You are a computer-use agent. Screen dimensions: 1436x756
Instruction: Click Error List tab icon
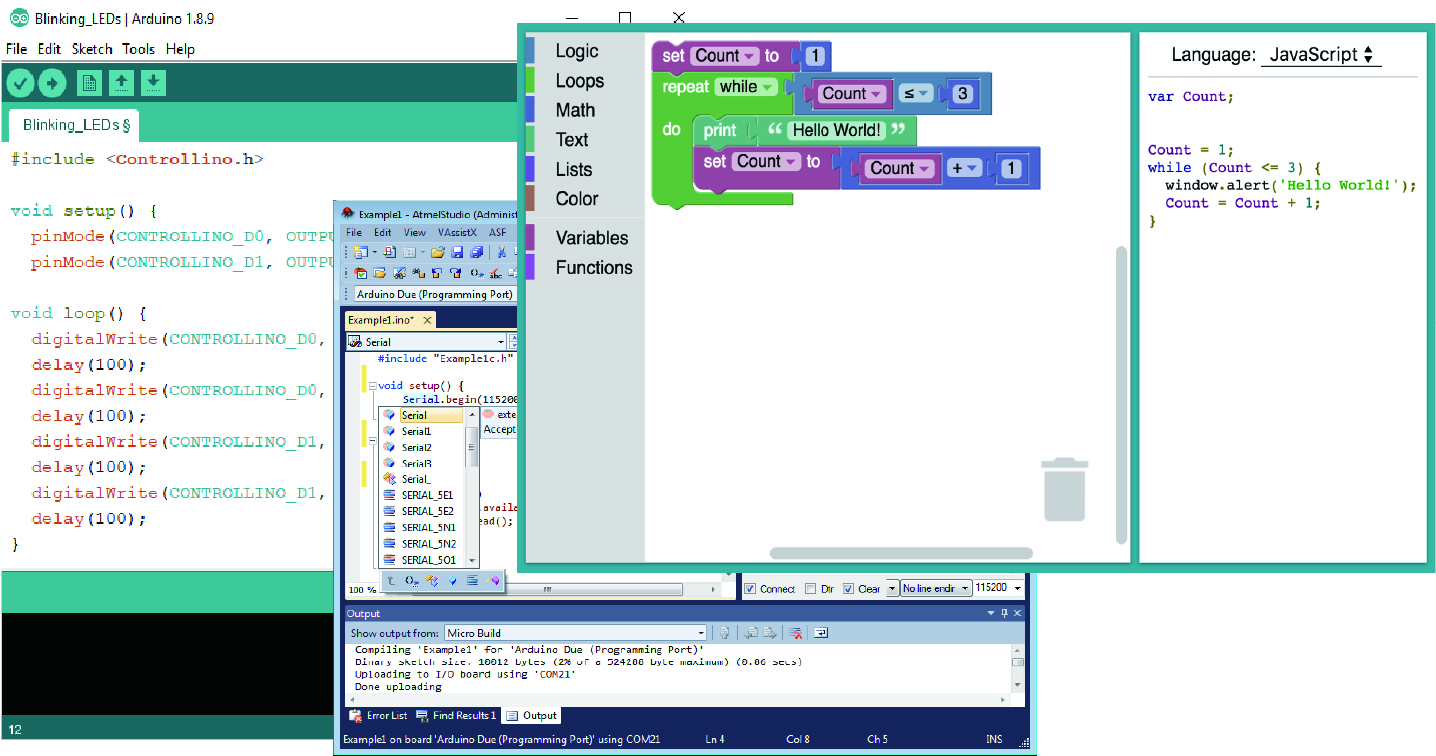[355, 716]
